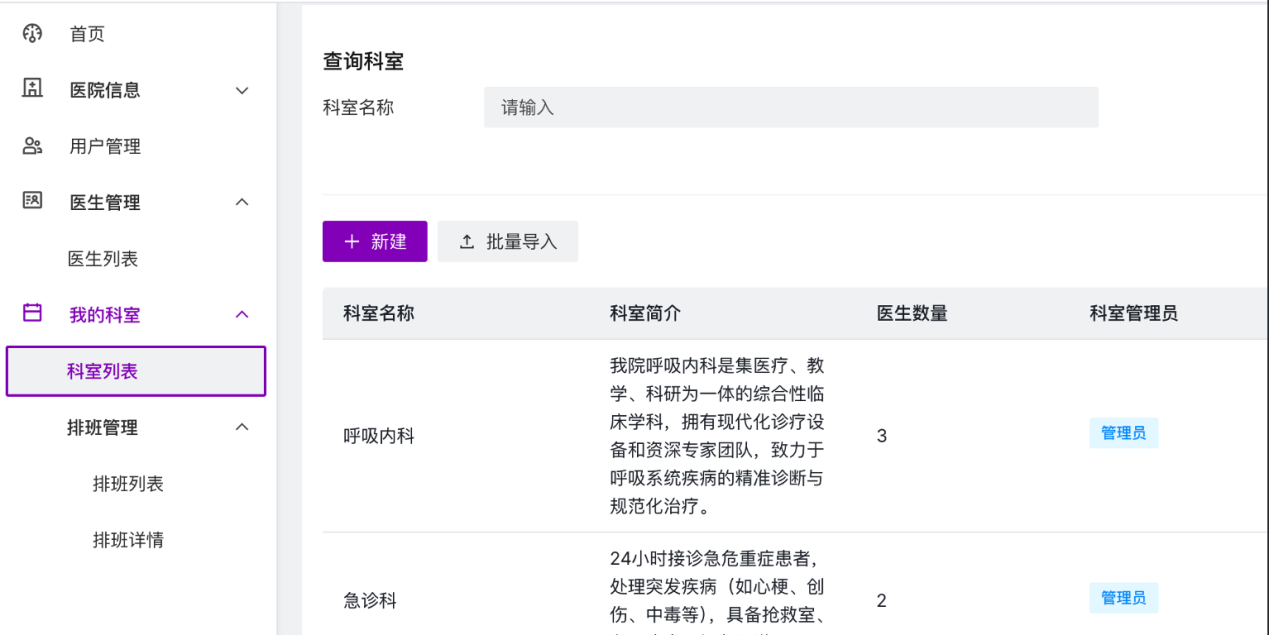Click the plus icon in 新建 button
Viewport: 1269px width, 635px height.
351,242
